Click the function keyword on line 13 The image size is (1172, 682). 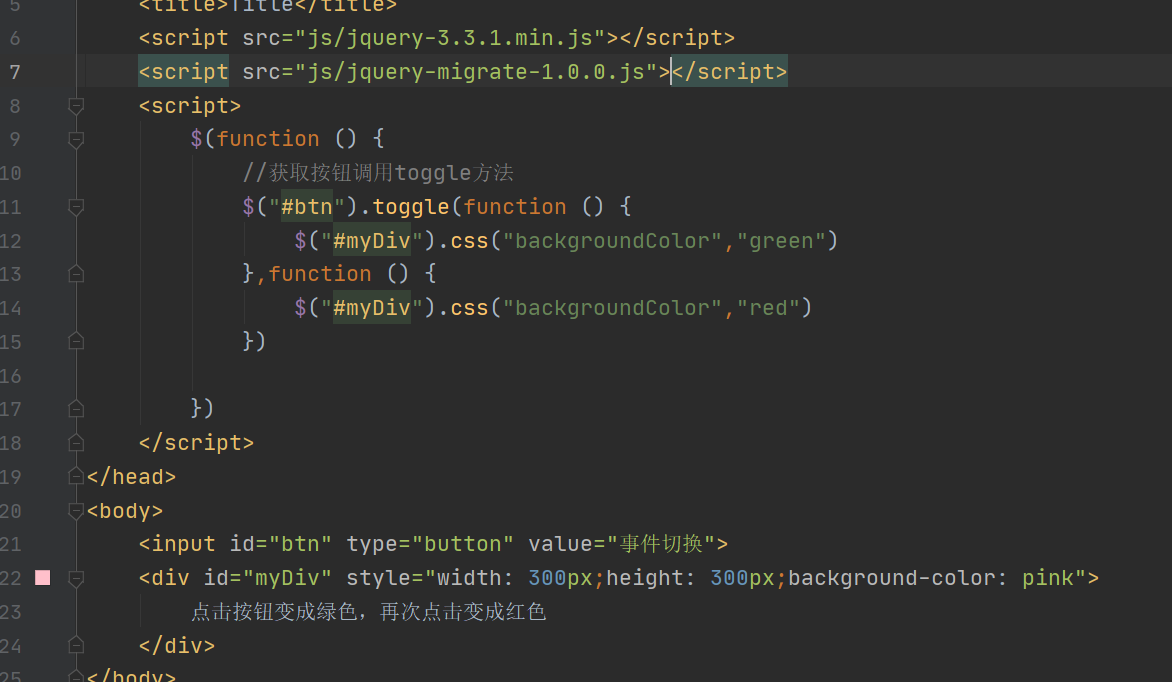tap(320, 274)
